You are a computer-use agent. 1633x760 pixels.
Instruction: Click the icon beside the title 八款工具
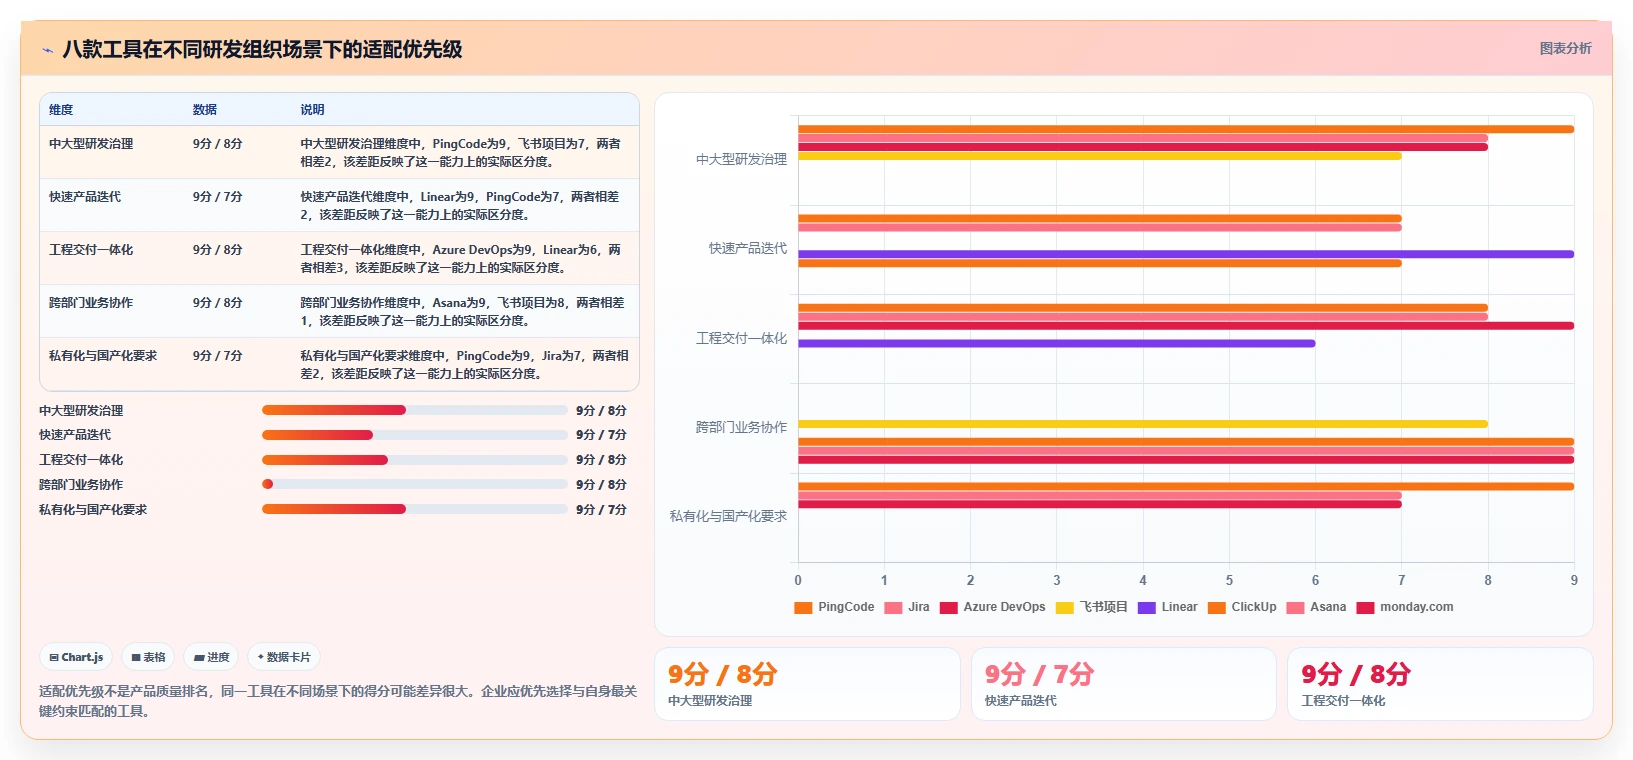47,50
